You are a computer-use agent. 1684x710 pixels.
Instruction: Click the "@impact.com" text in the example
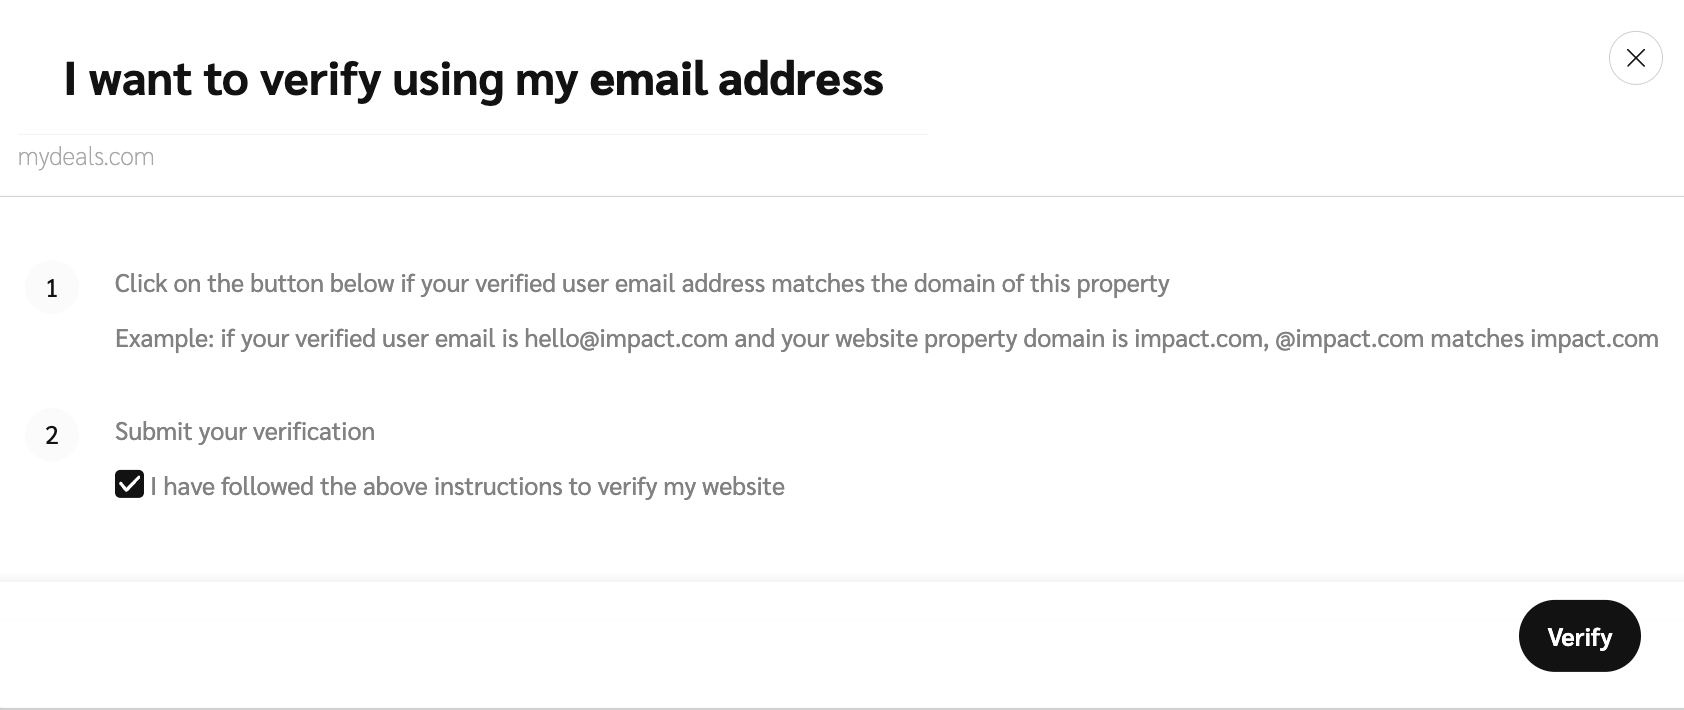pos(1349,339)
